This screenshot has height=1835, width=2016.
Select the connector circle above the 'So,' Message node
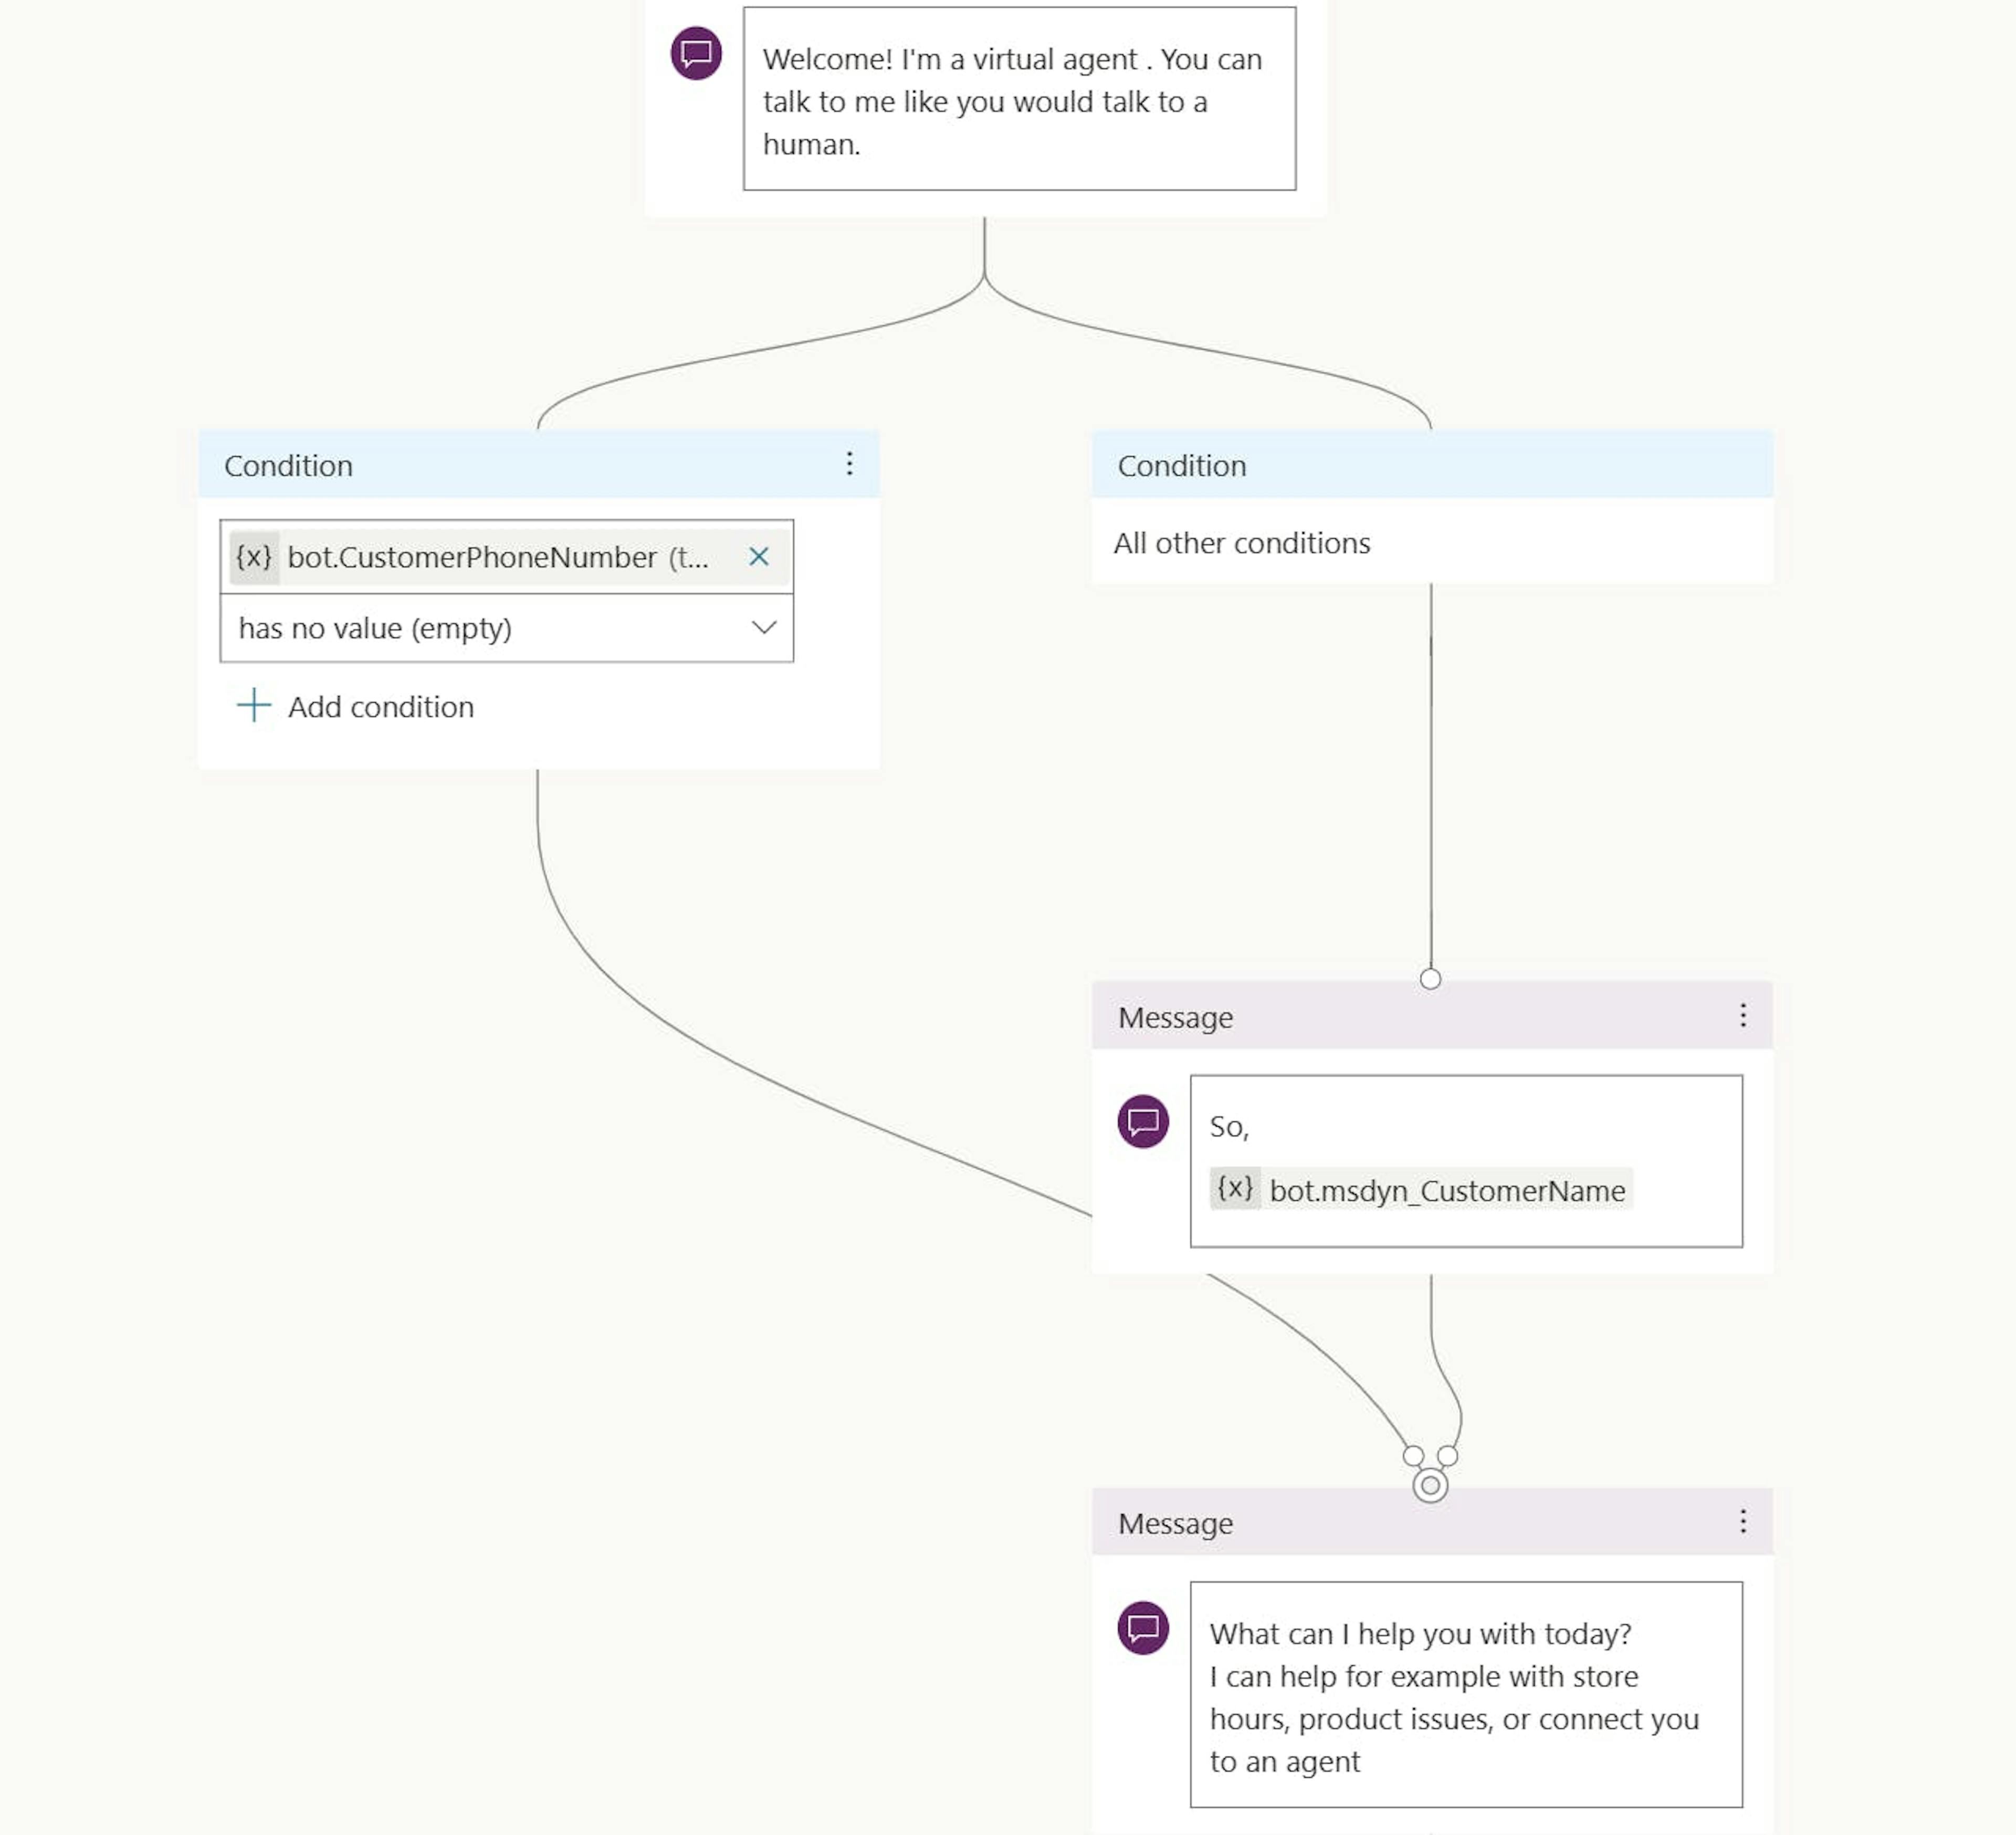click(1431, 979)
